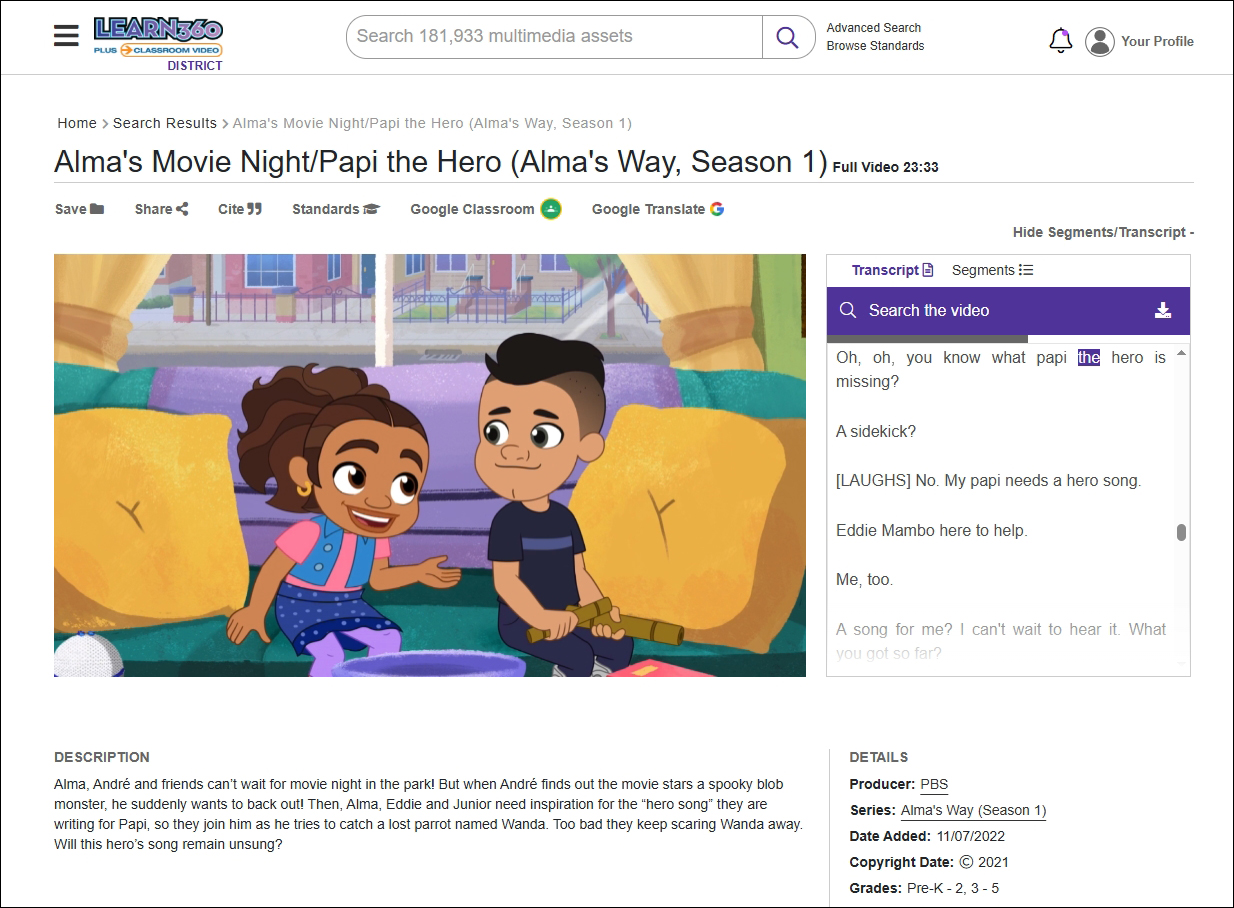Screen dimensions: 1234x908
Task: Click the Copyright Date 2021 value
Action: (x=984, y=862)
